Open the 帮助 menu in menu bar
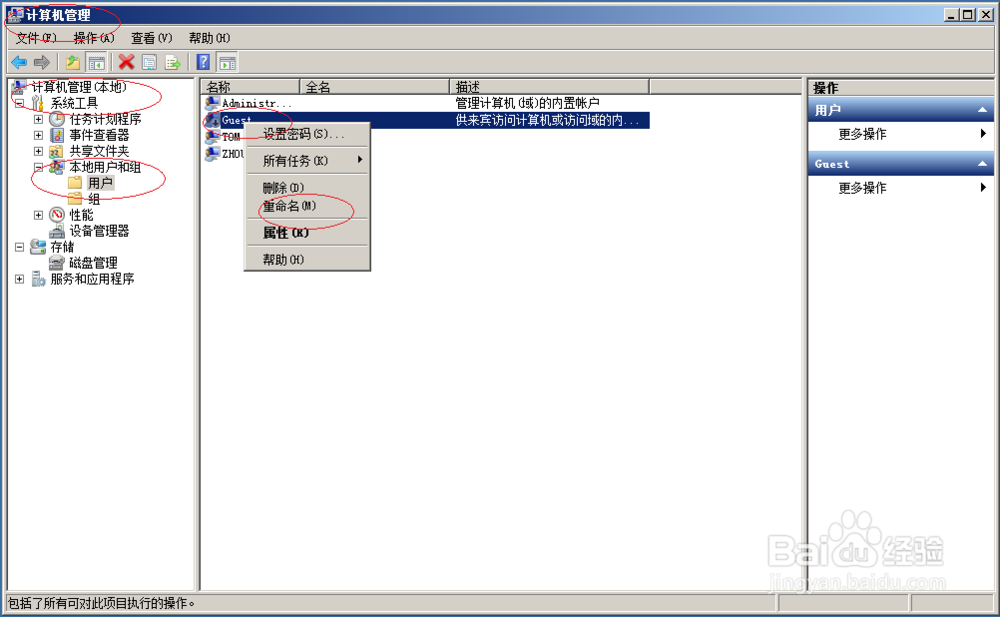The height and width of the screenshot is (617, 1000). (x=209, y=38)
